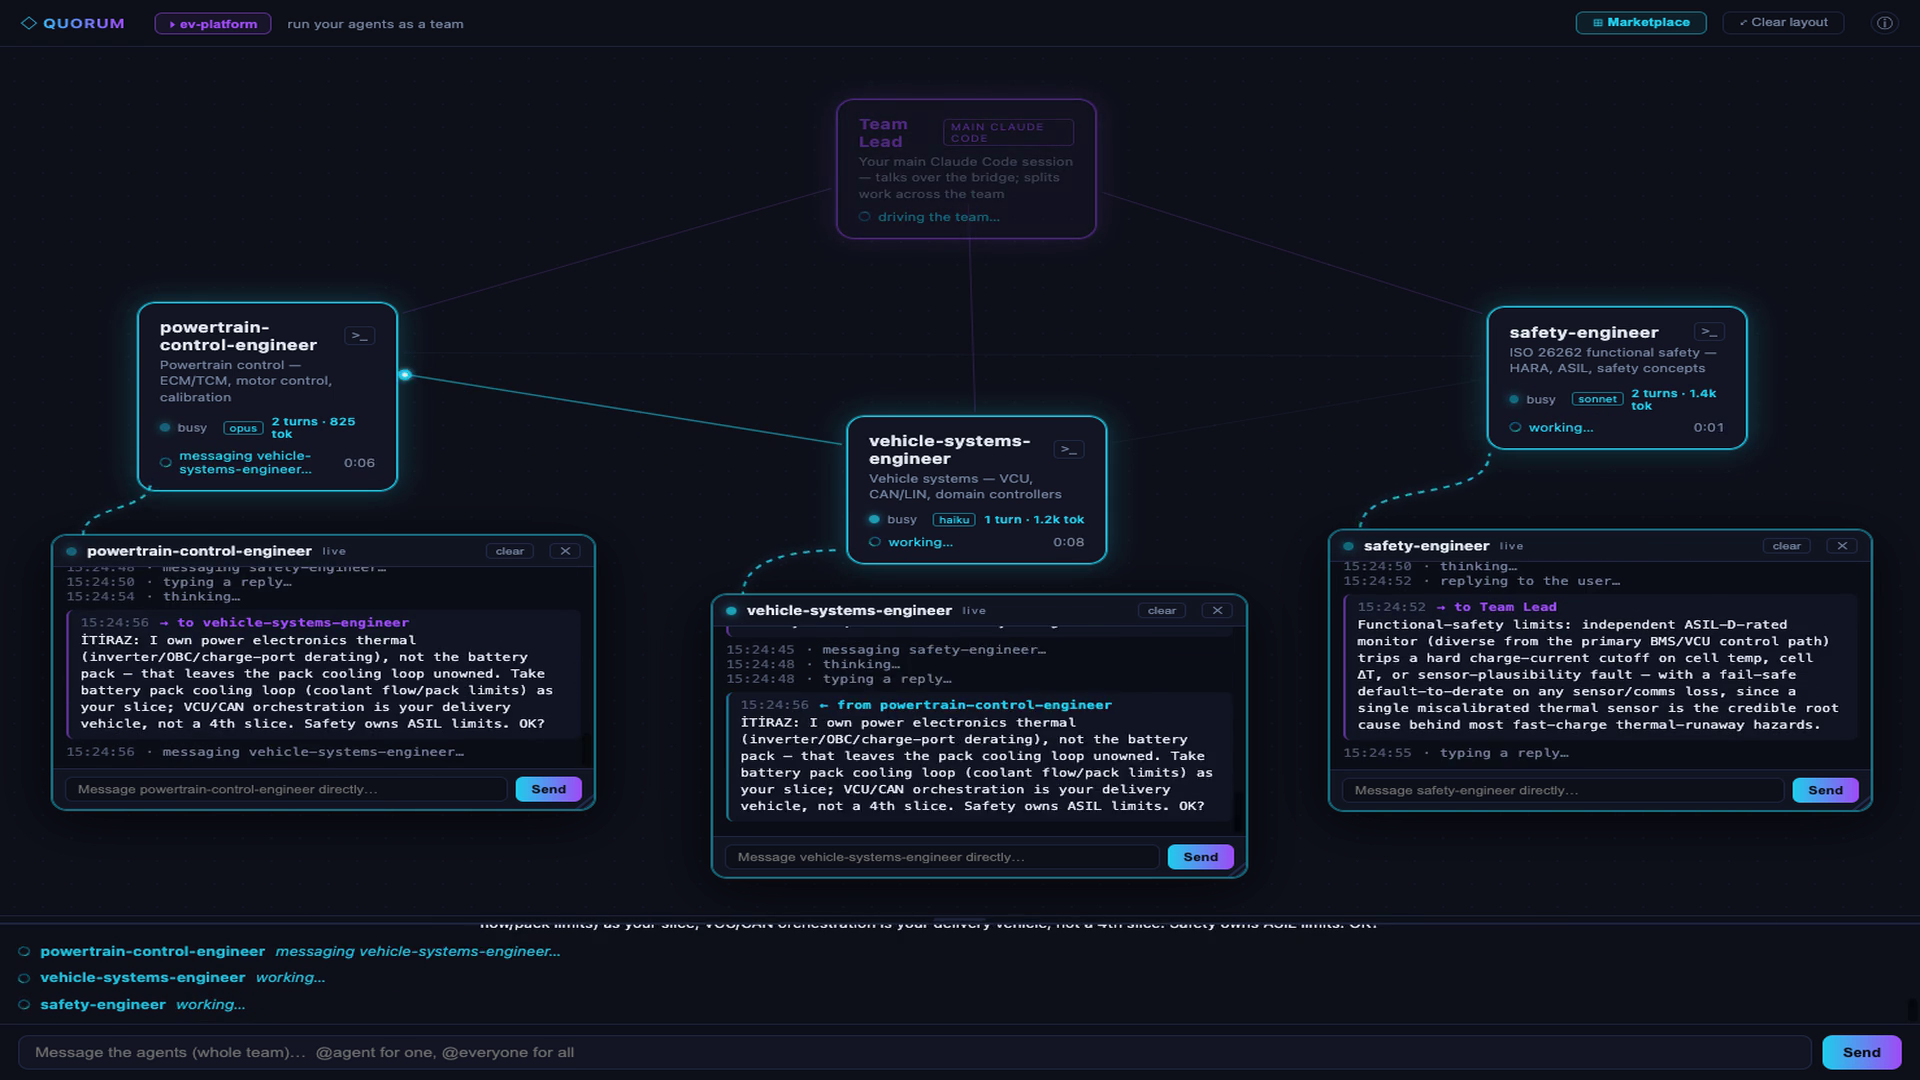Viewport: 1920px width, 1080px height.
Task: Open the info icon in top bar
Action: (x=1884, y=23)
